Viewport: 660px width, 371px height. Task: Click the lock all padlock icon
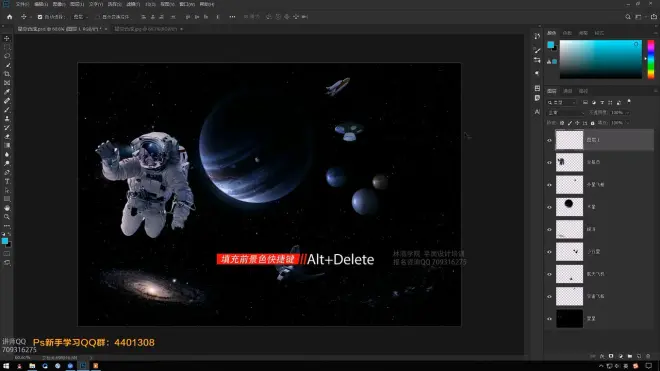coord(593,123)
